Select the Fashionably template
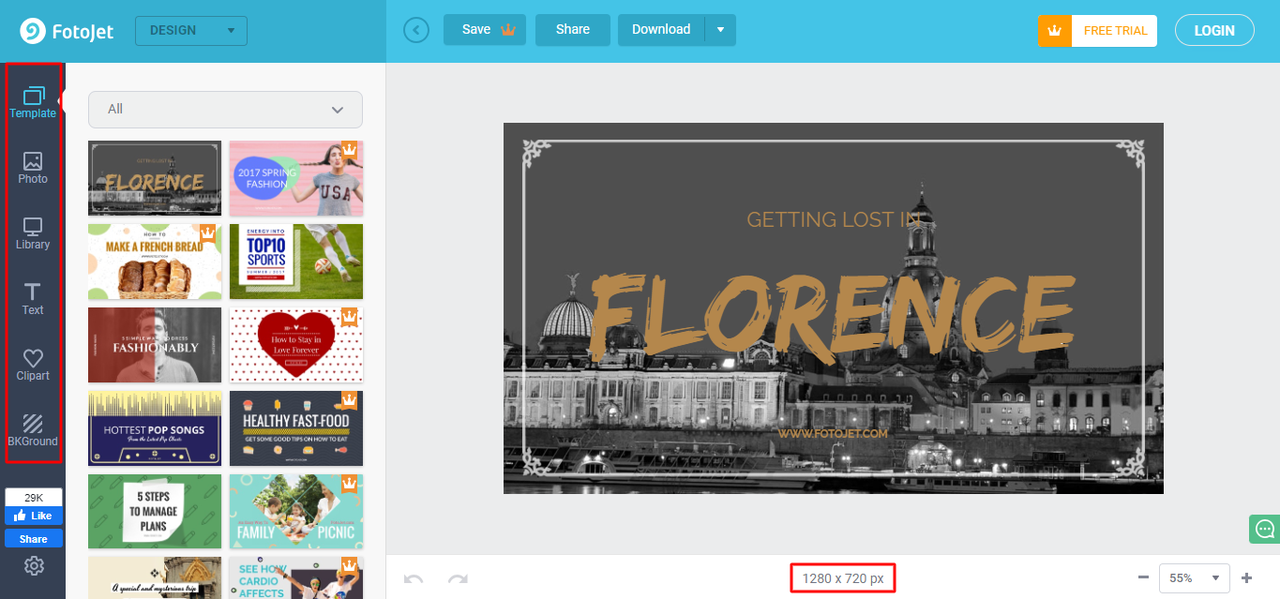 (x=155, y=345)
